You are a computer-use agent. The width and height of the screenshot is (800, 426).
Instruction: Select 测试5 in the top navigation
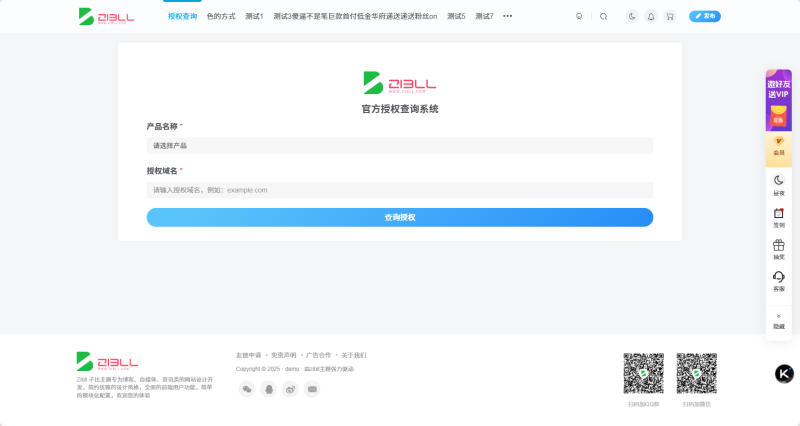[456, 16]
